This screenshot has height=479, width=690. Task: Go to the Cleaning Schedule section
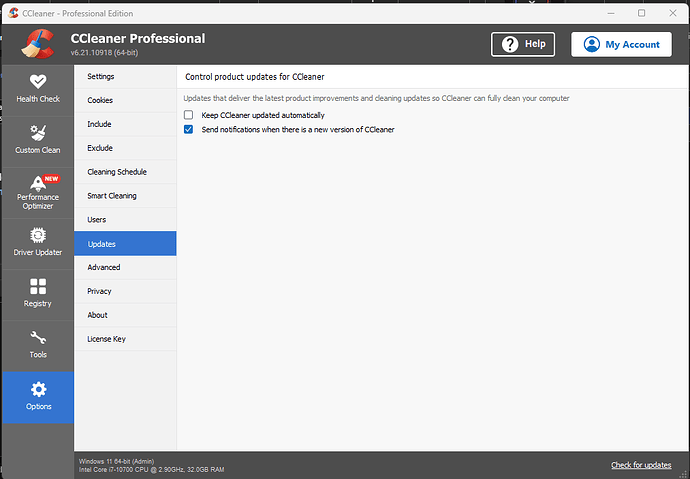click(117, 172)
